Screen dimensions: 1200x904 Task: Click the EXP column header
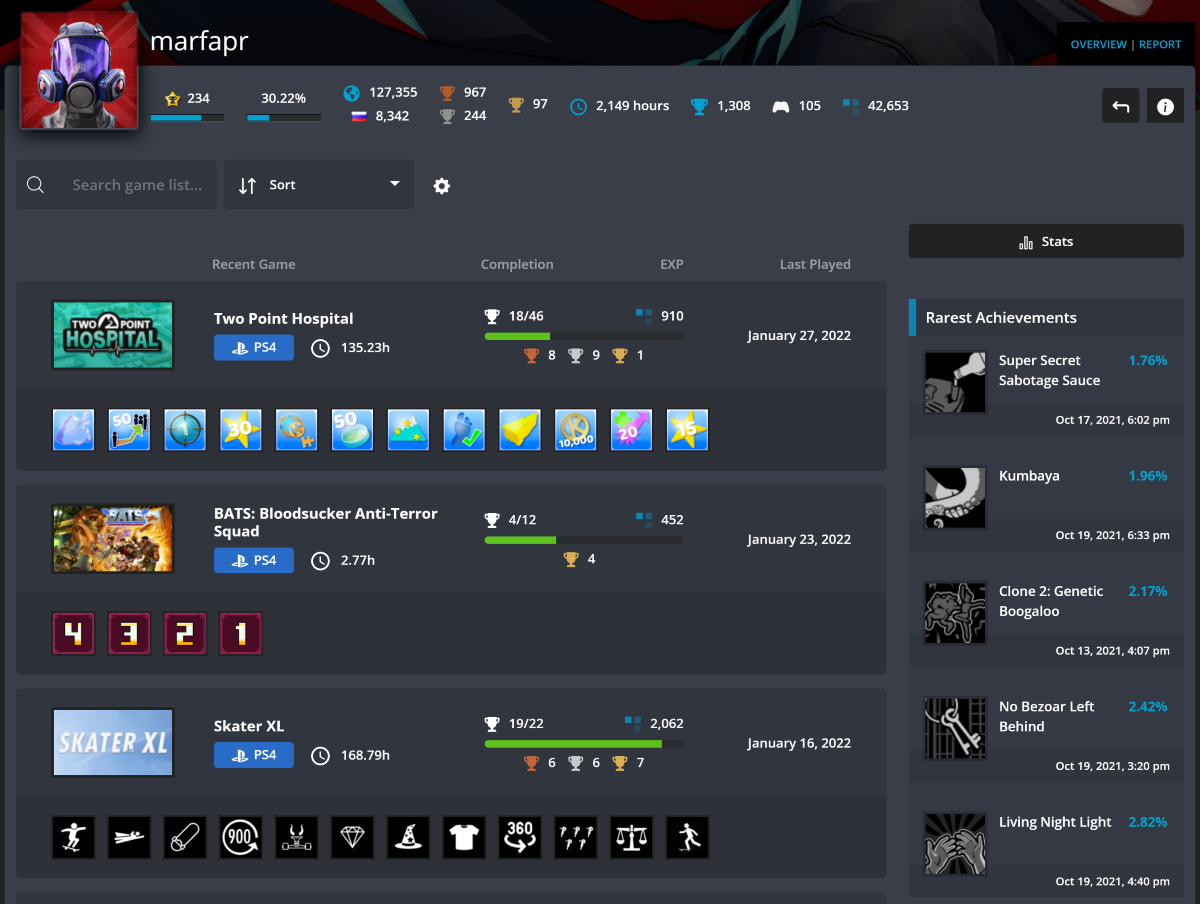click(x=672, y=265)
